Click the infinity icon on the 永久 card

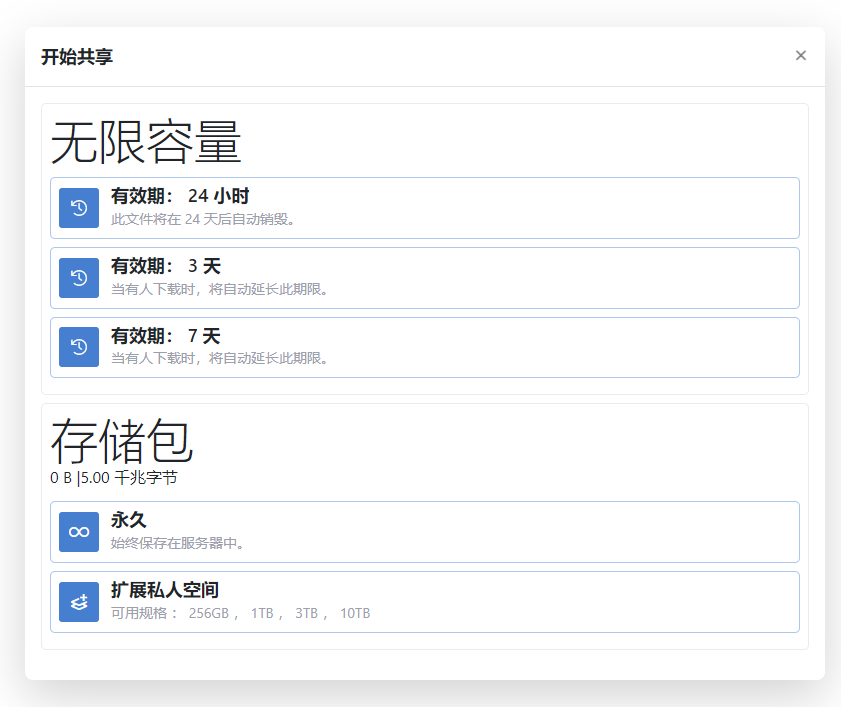(x=78, y=531)
